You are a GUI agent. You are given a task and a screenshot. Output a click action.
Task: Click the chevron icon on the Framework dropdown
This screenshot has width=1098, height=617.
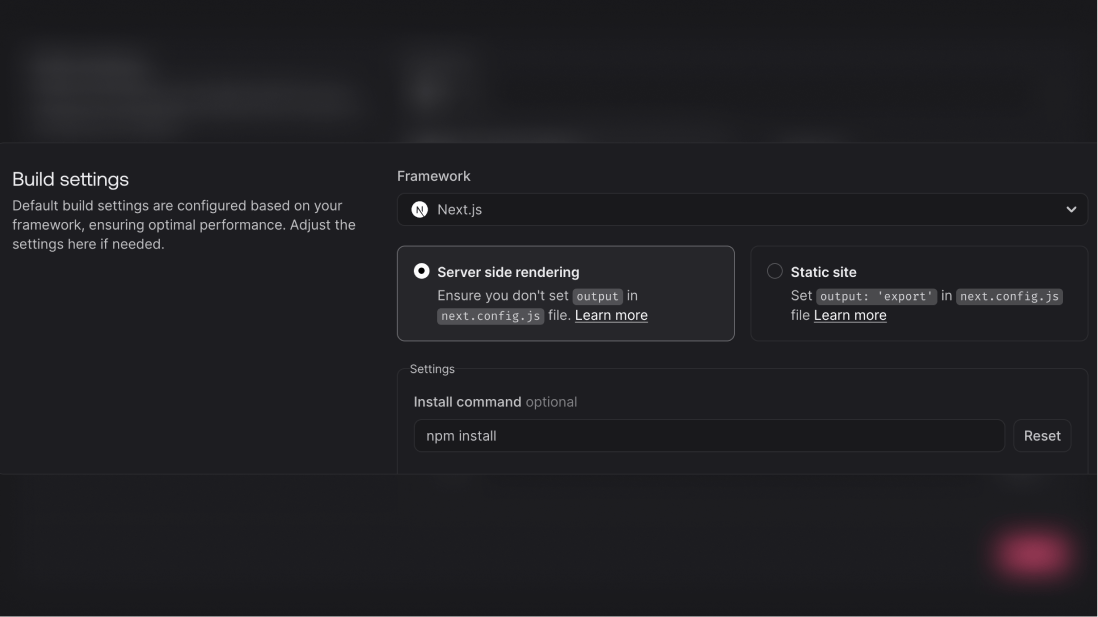[x=1072, y=209]
